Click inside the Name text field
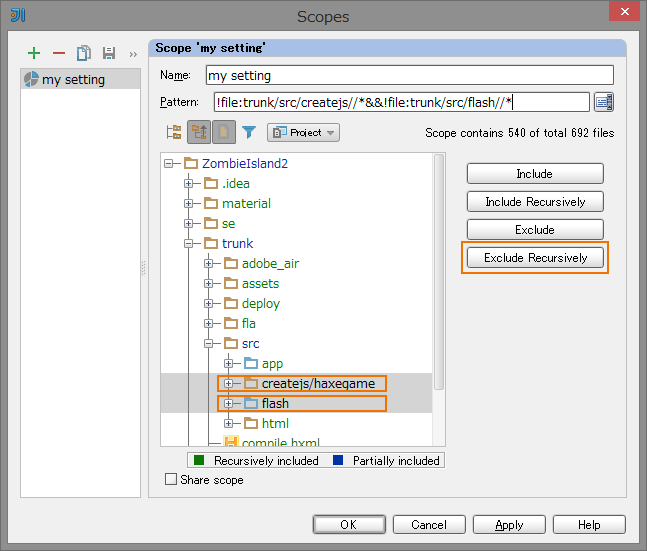Screen dimensions: 647x551 click(408, 75)
